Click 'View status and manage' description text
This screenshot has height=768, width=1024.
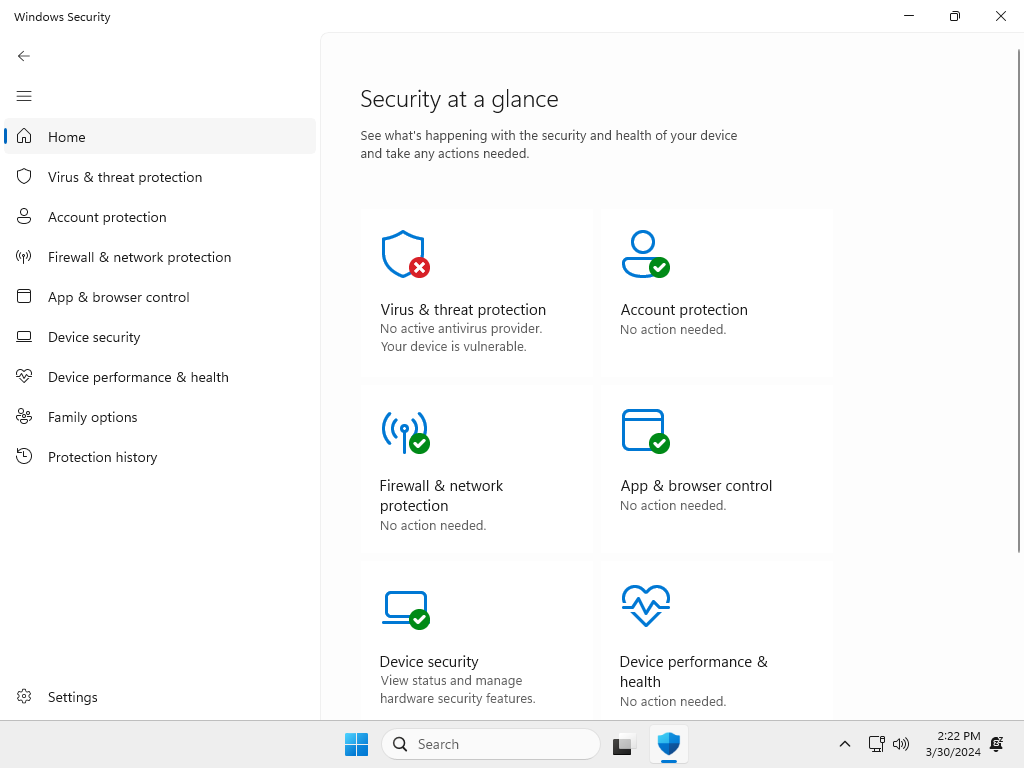(451, 680)
